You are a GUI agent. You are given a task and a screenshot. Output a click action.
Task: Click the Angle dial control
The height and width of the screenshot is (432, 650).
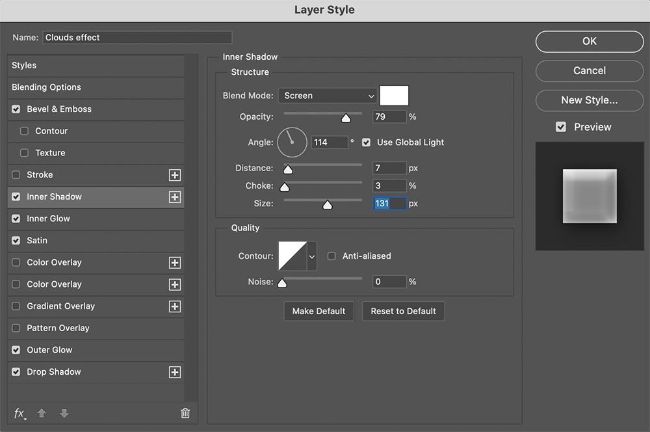tap(292, 142)
